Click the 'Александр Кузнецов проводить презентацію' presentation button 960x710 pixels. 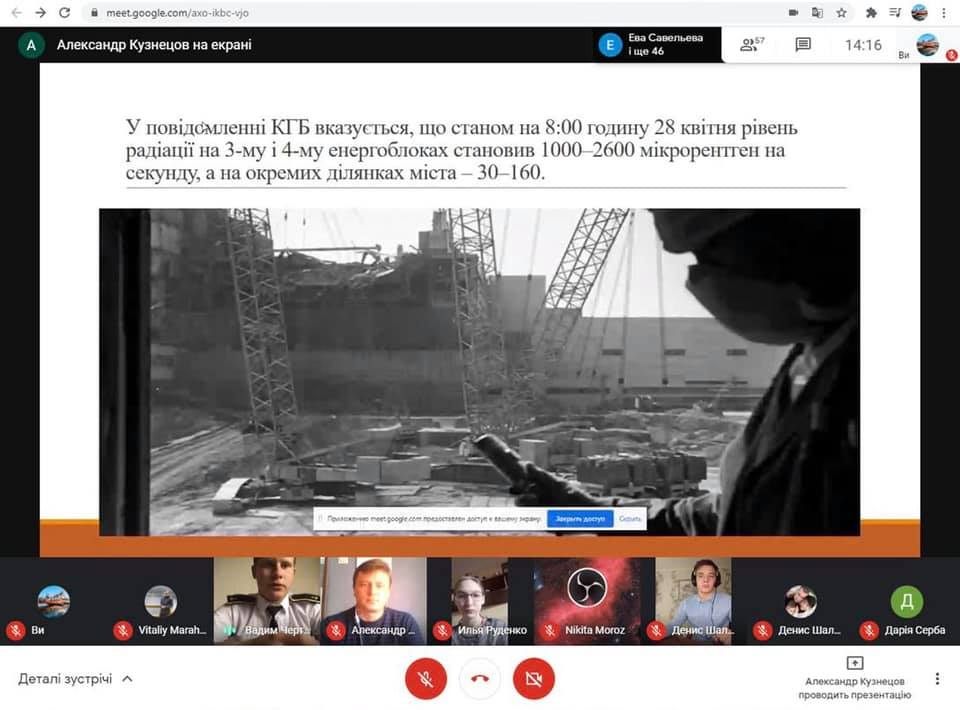[857, 678]
